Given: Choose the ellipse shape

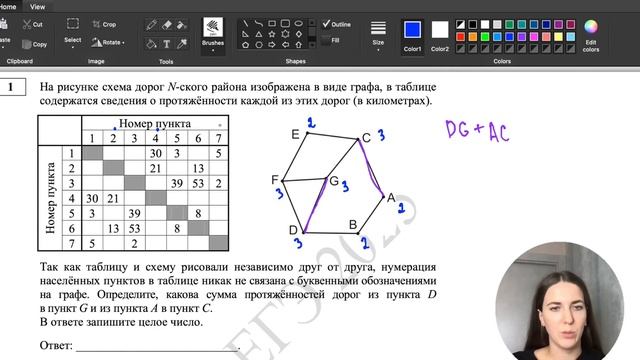Looking at the screenshot, I should [x=299, y=24].
